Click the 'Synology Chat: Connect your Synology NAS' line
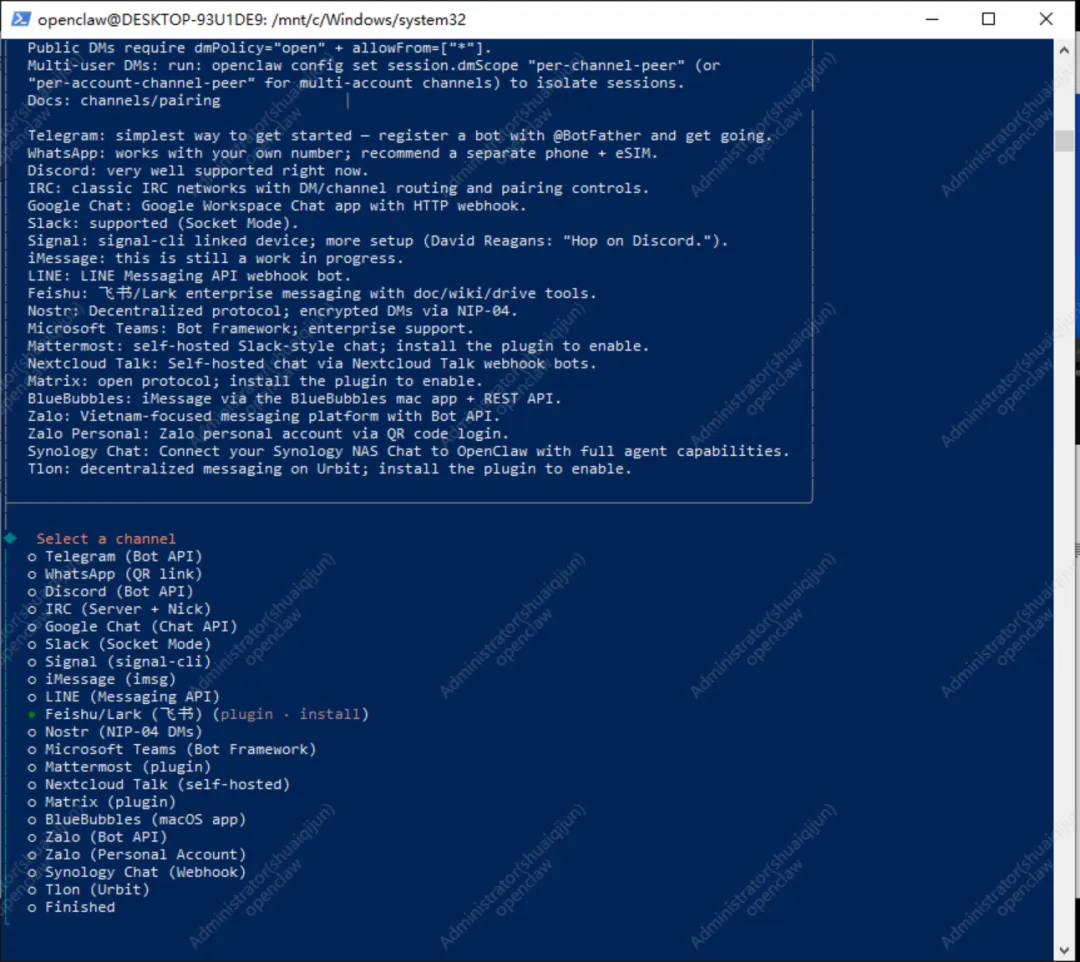 (x=408, y=452)
